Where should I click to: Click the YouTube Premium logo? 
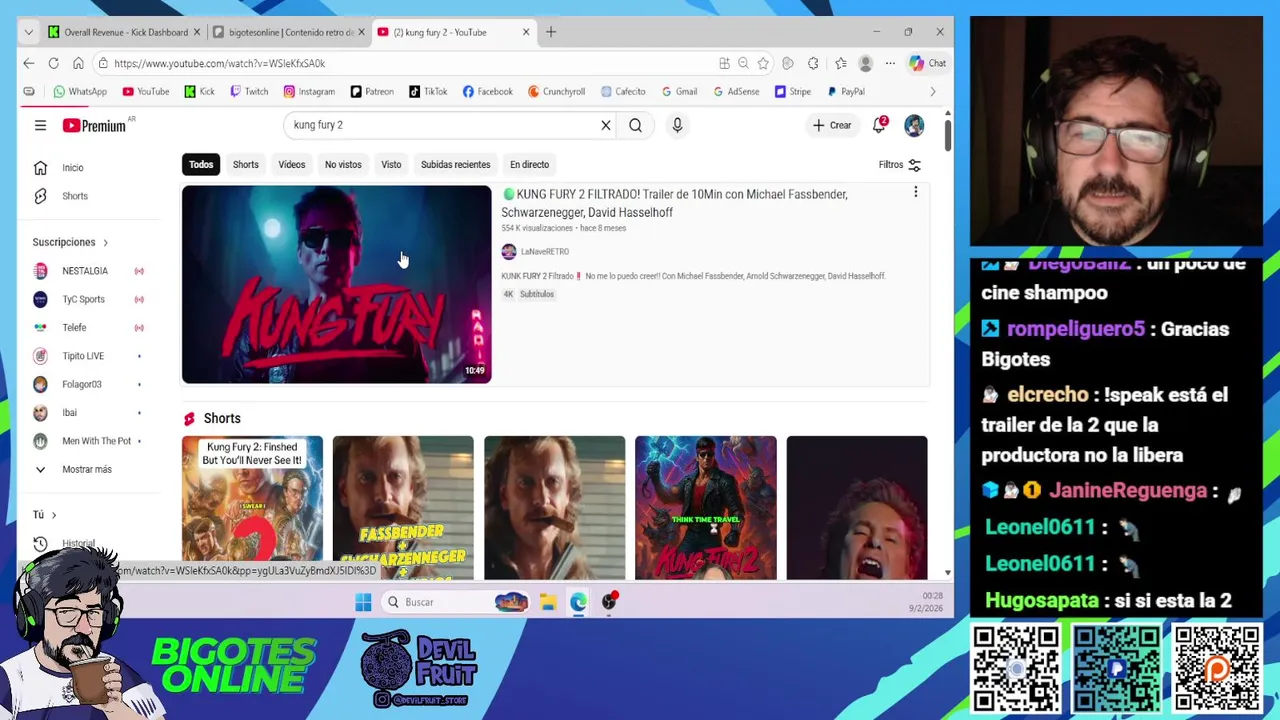click(95, 125)
